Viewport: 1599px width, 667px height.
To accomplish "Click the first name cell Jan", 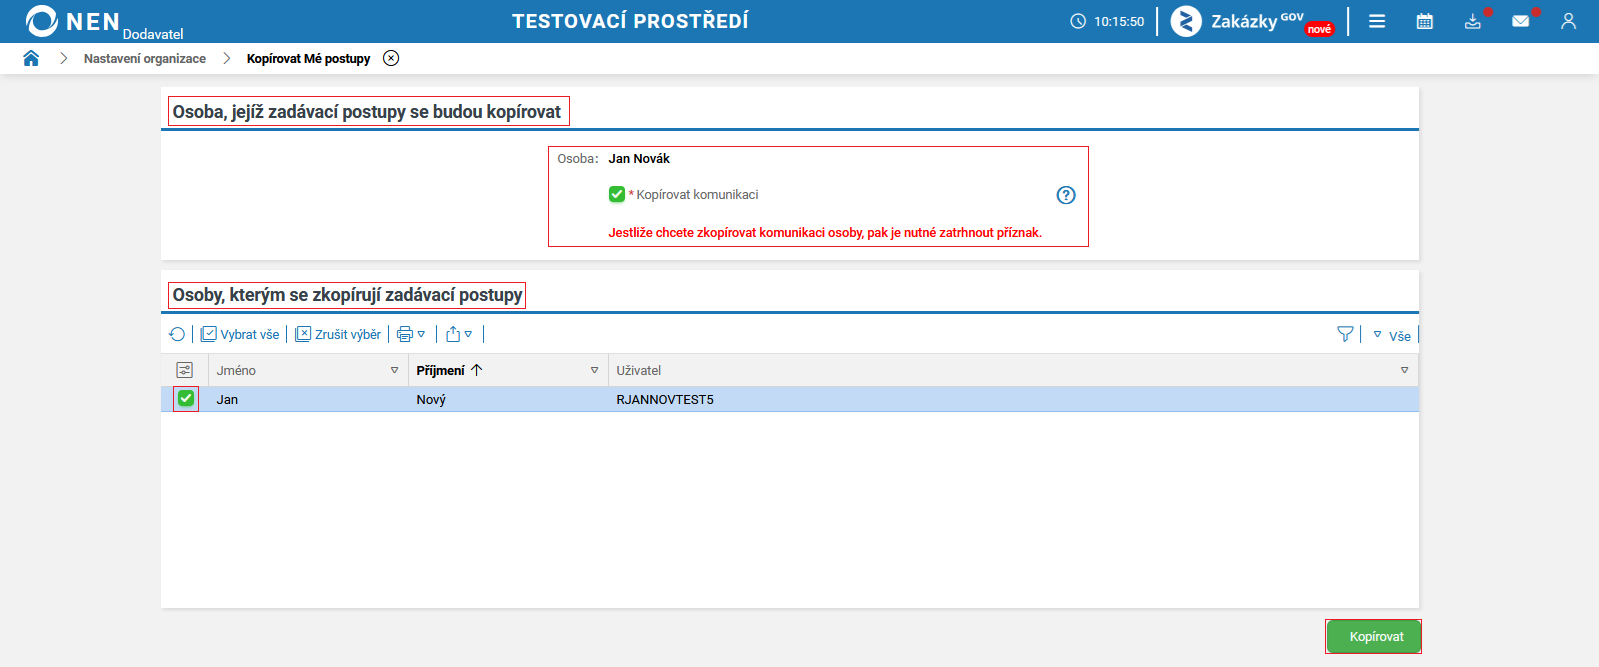I will tap(227, 399).
